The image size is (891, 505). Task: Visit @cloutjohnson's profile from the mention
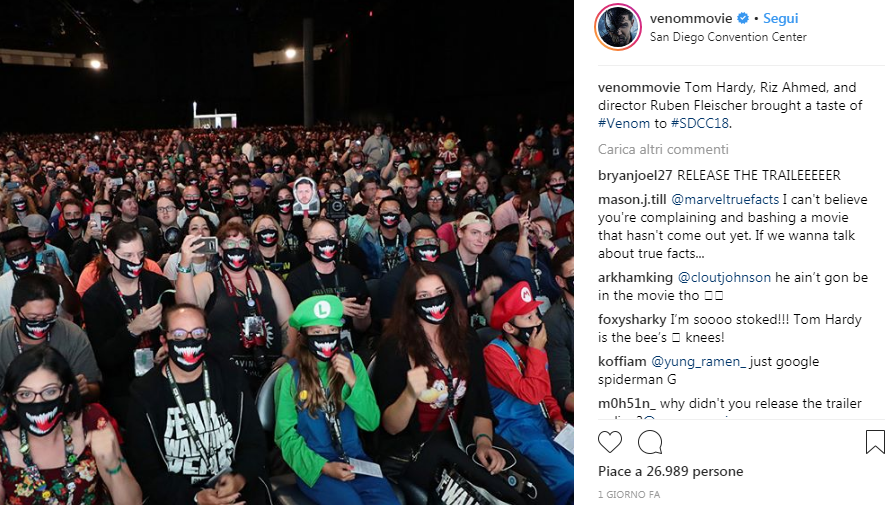click(x=724, y=278)
